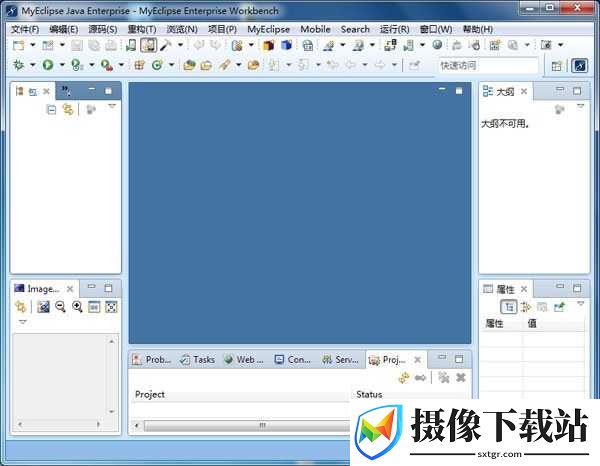
Task: Select the Web ... tab in the bottom panel
Action: coord(244,360)
